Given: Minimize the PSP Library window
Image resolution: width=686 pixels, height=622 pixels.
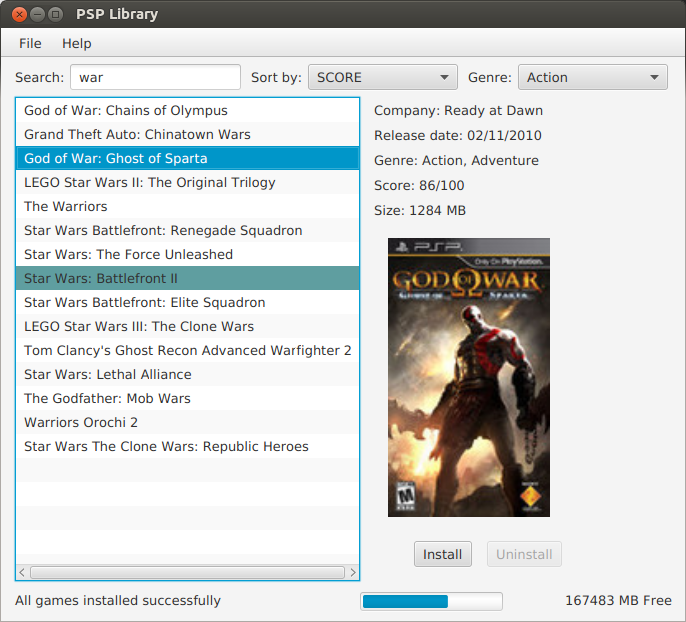Looking at the screenshot, I should [38, 14].
